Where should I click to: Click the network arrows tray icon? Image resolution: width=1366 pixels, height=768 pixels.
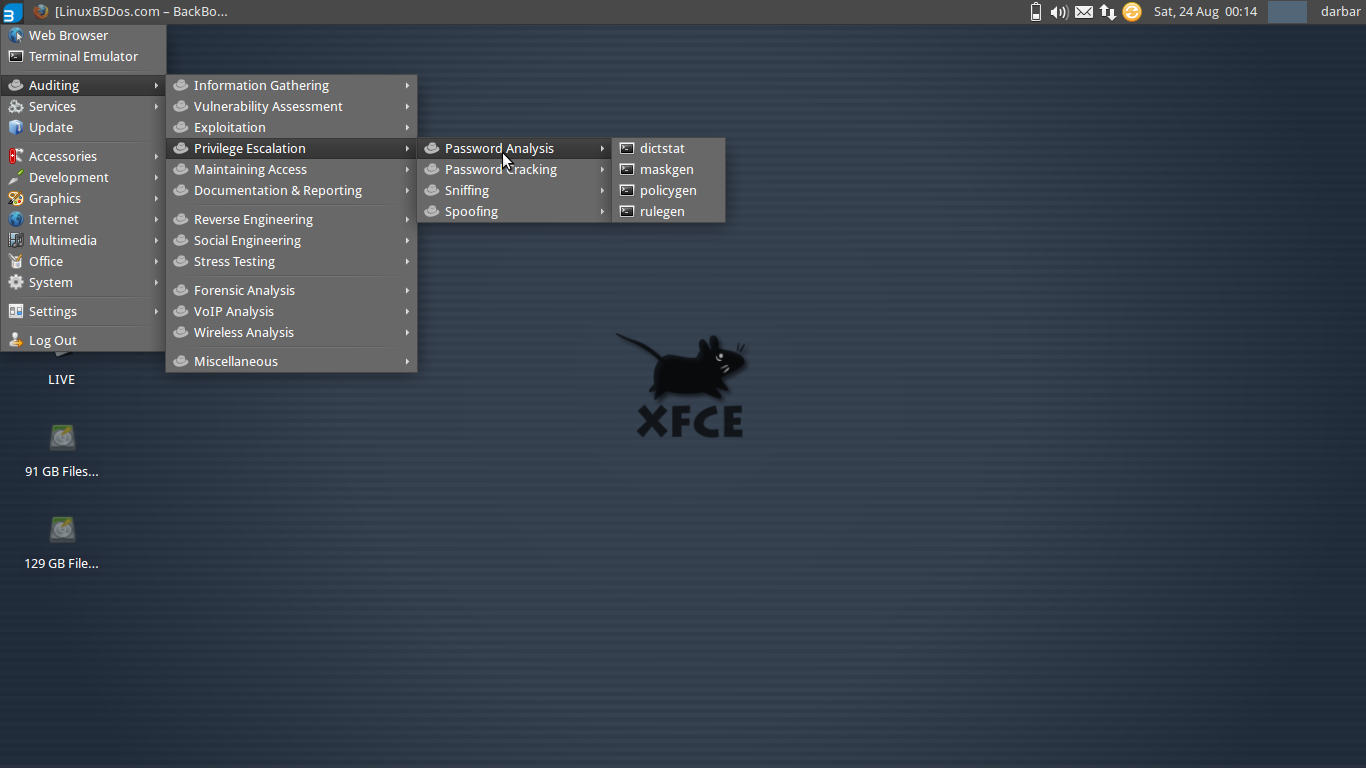tap(1108, 12)
